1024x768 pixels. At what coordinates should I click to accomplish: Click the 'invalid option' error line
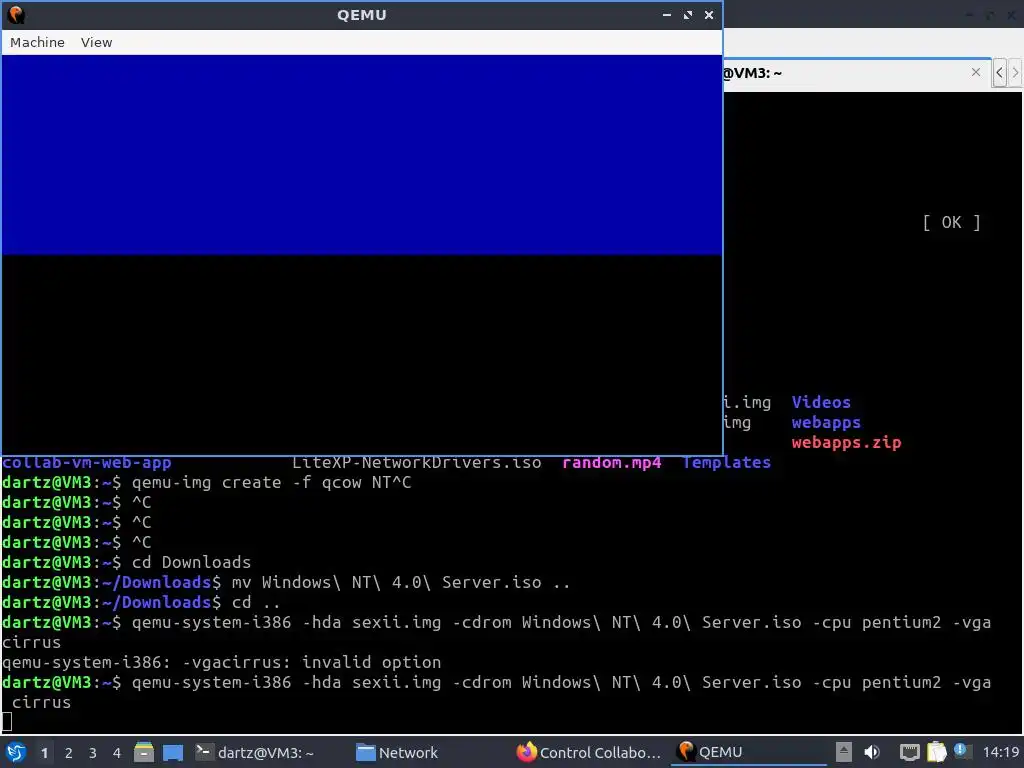[x=221, y=662]
